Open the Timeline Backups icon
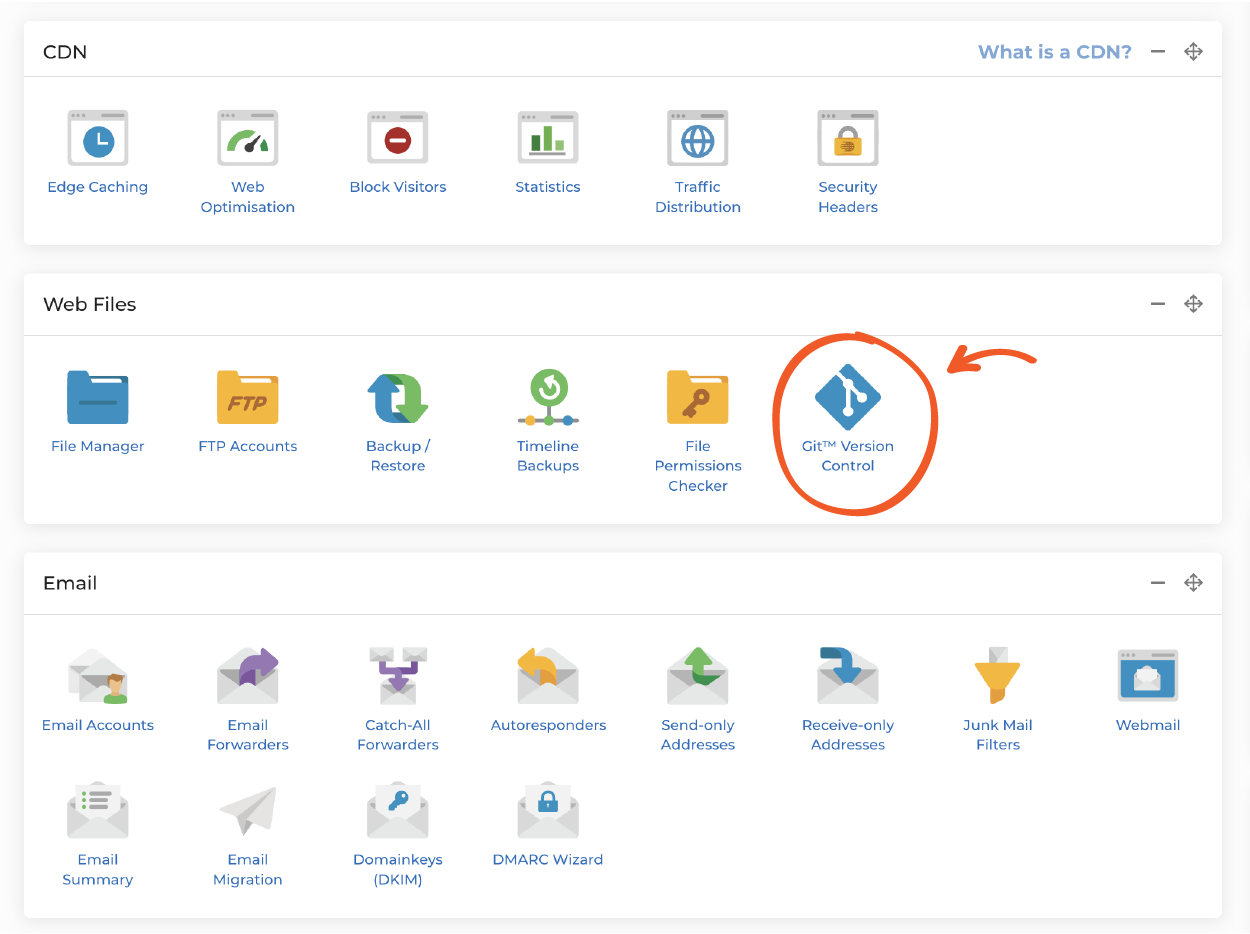1250x934 pixels. pyautogui.click(x=548, y=397)
